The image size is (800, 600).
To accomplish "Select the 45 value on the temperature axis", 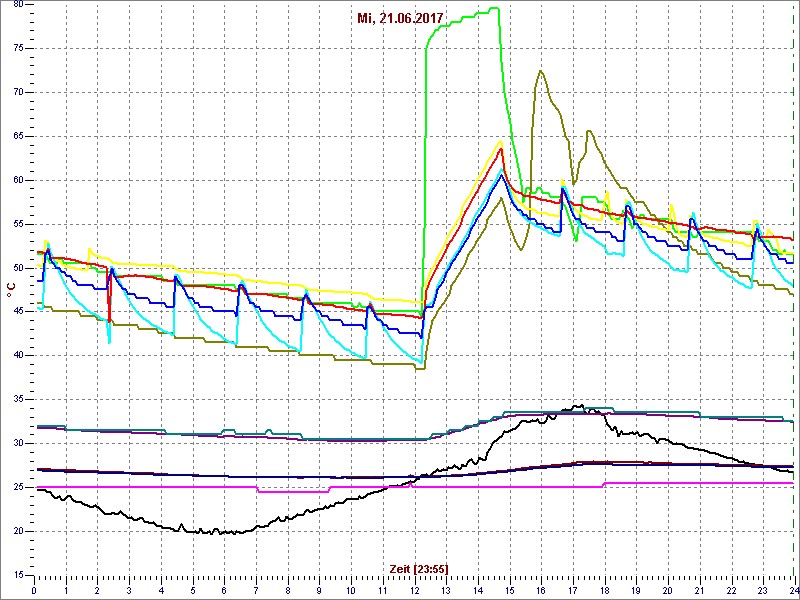I will (x=17, y=312).
